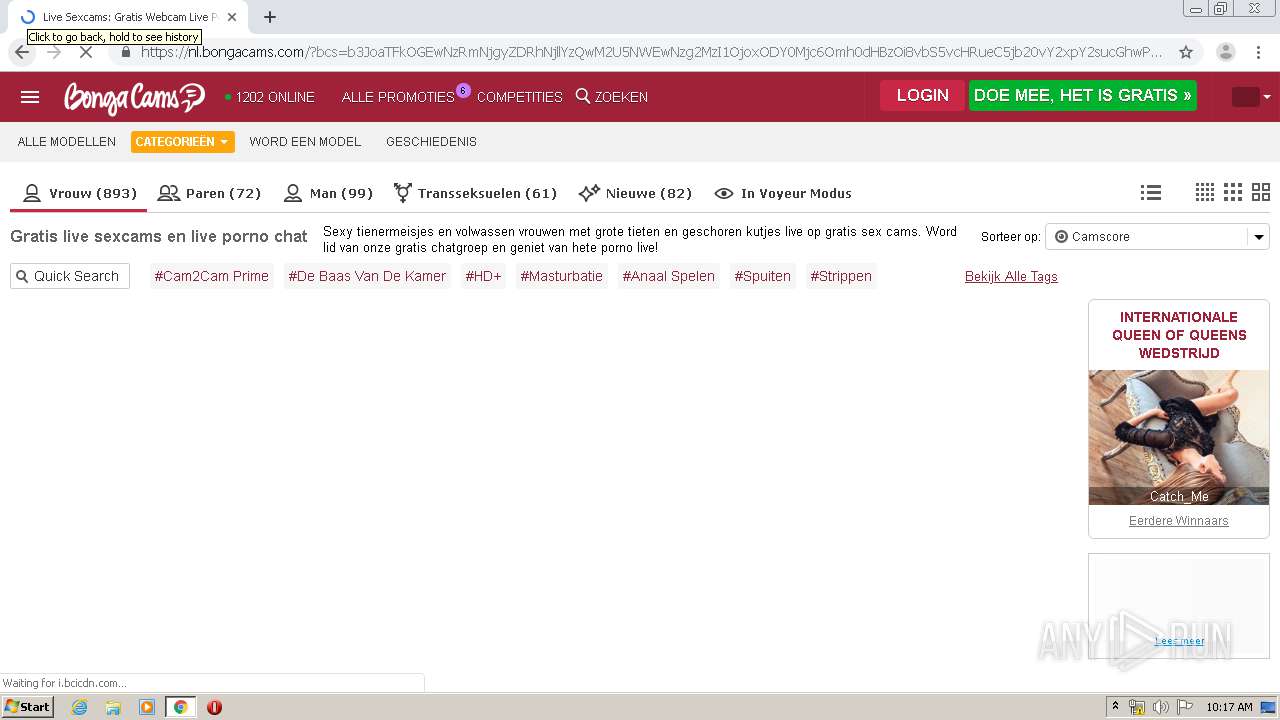Toggle In Voyeur Modus
1280x720 pixels.
783,193
